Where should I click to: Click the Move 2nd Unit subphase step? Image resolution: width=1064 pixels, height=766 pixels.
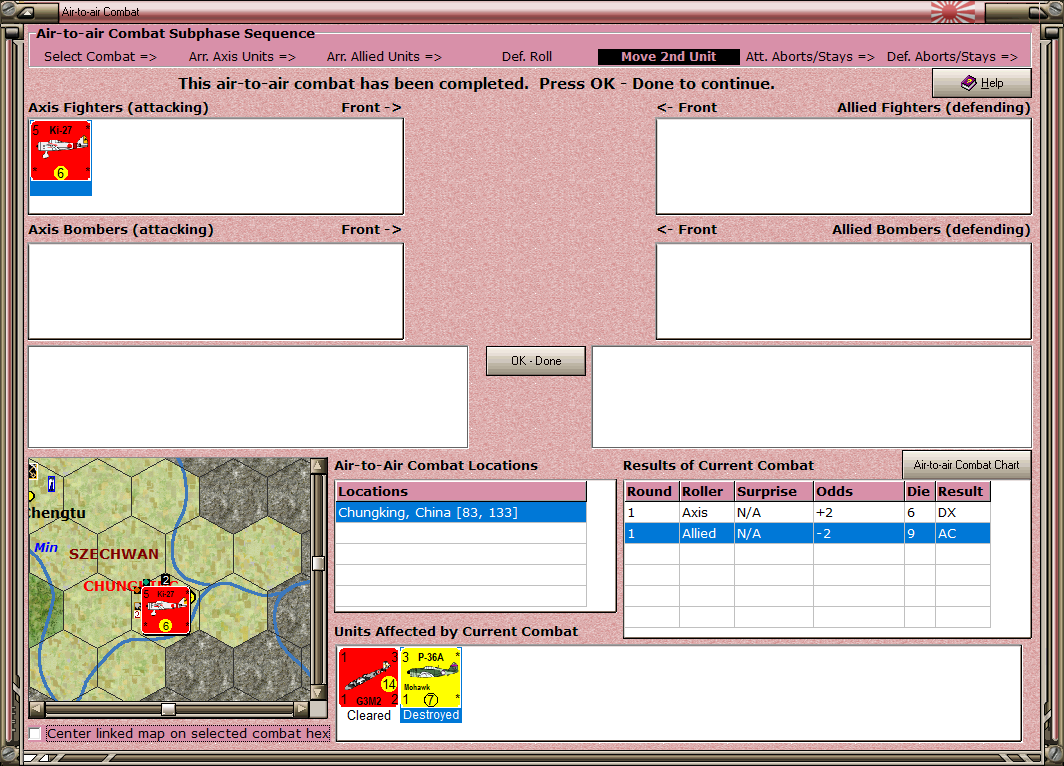coord(668,56)
